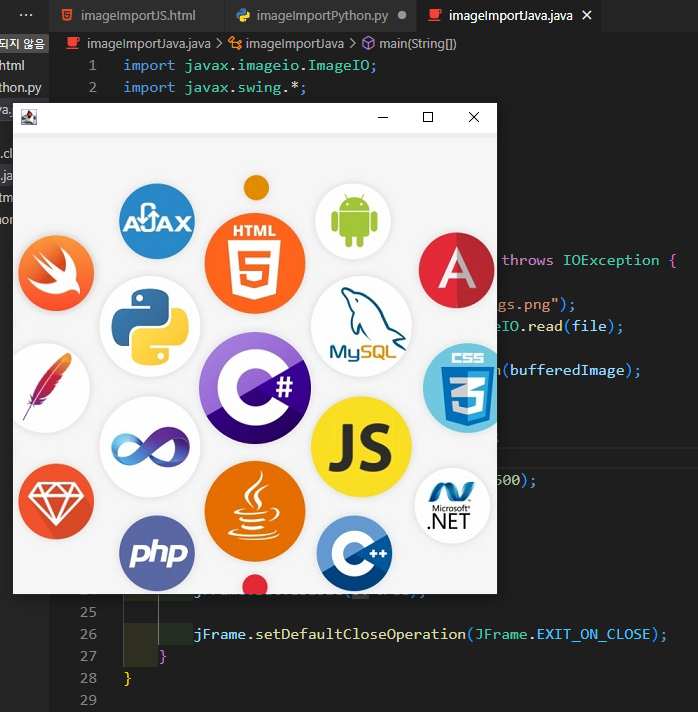Click the Java window app icon in title bar
Image resolution: width=698 pixels, height=712 pixels.
pos(29,117)
